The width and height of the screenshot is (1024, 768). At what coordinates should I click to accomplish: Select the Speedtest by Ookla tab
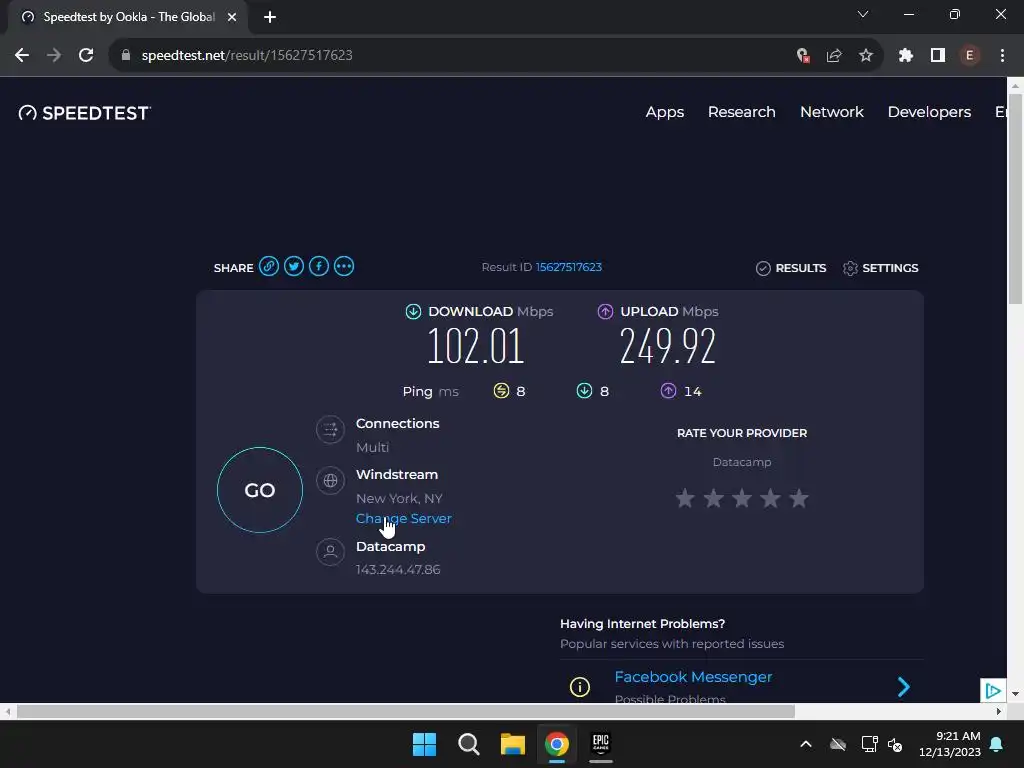(128, 17)
